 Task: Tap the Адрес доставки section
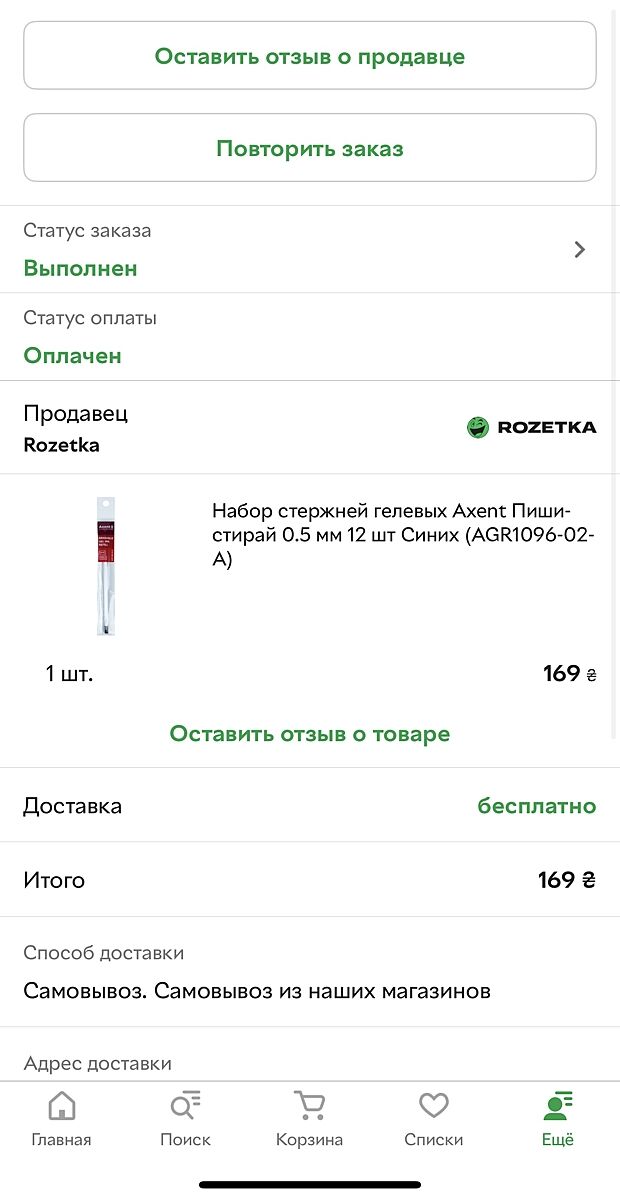point(98,1064)
